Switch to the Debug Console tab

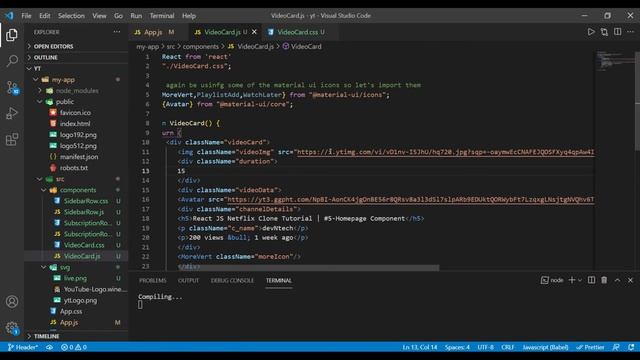(x=232, y=280)
